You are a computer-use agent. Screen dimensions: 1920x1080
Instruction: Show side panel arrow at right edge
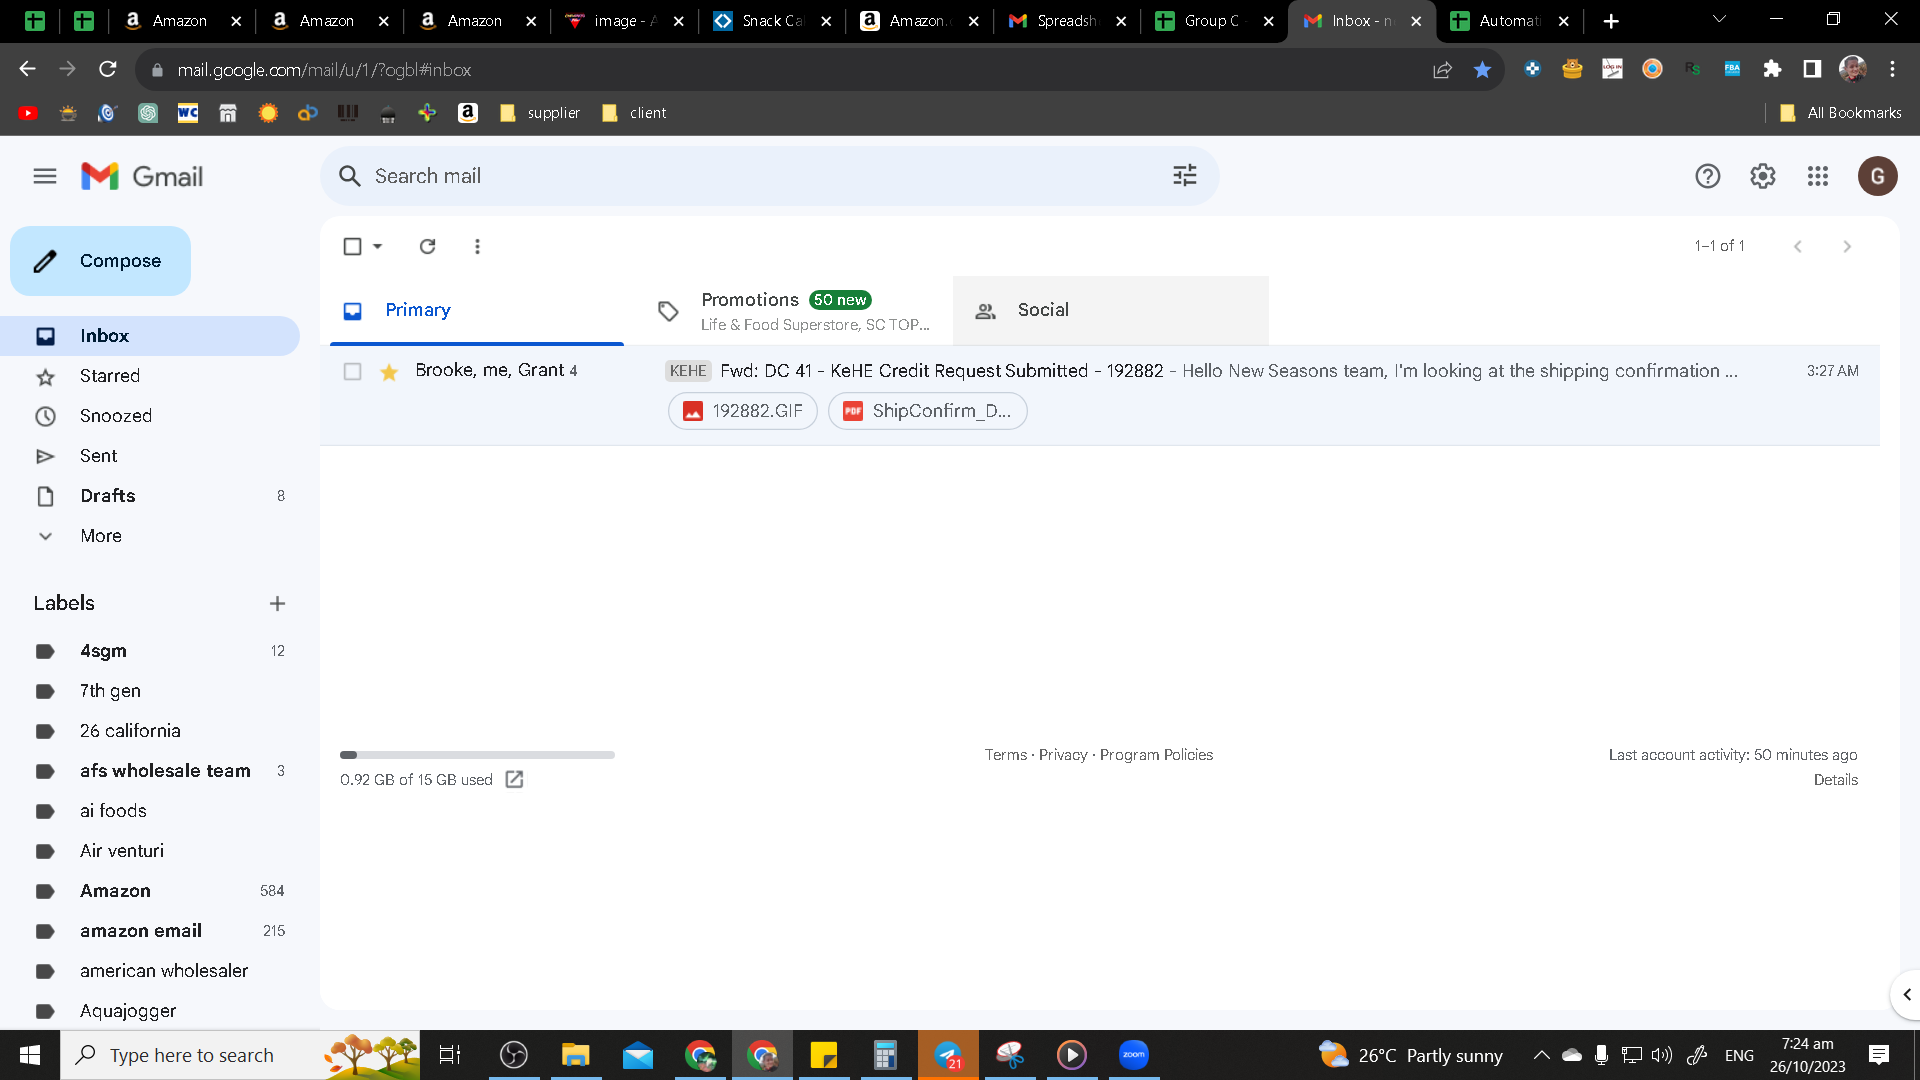pos(1906,995)
